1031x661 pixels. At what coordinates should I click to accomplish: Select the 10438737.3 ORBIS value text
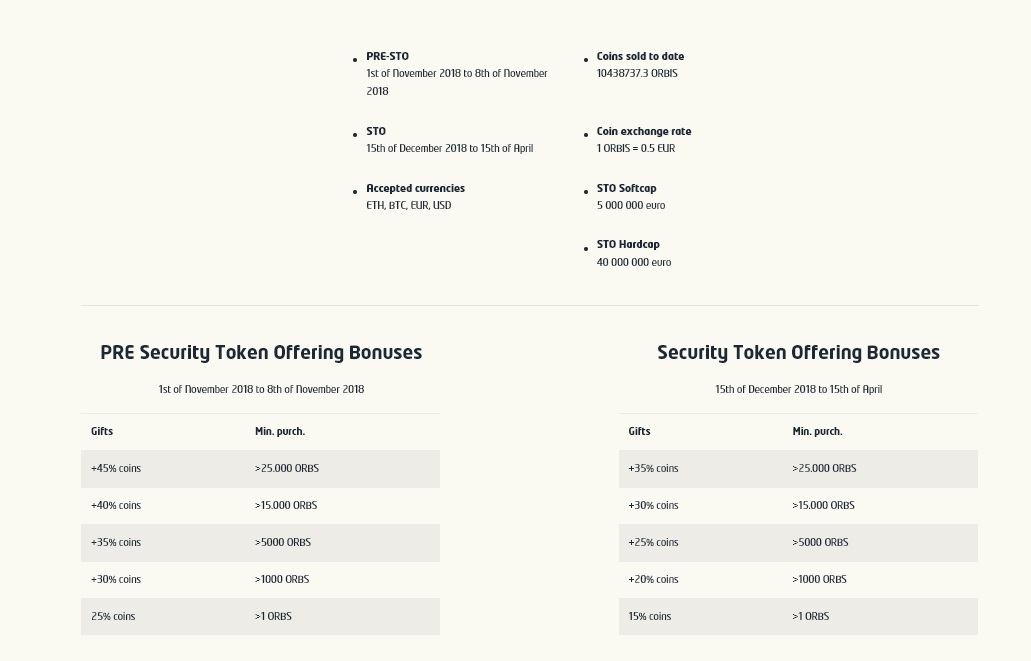[x=637, y=73]
